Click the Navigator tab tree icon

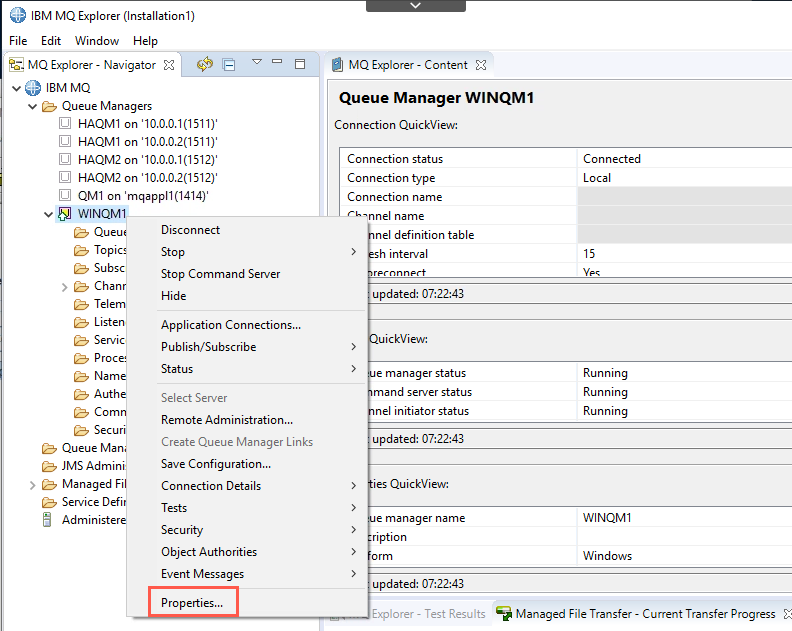point(16,65)
